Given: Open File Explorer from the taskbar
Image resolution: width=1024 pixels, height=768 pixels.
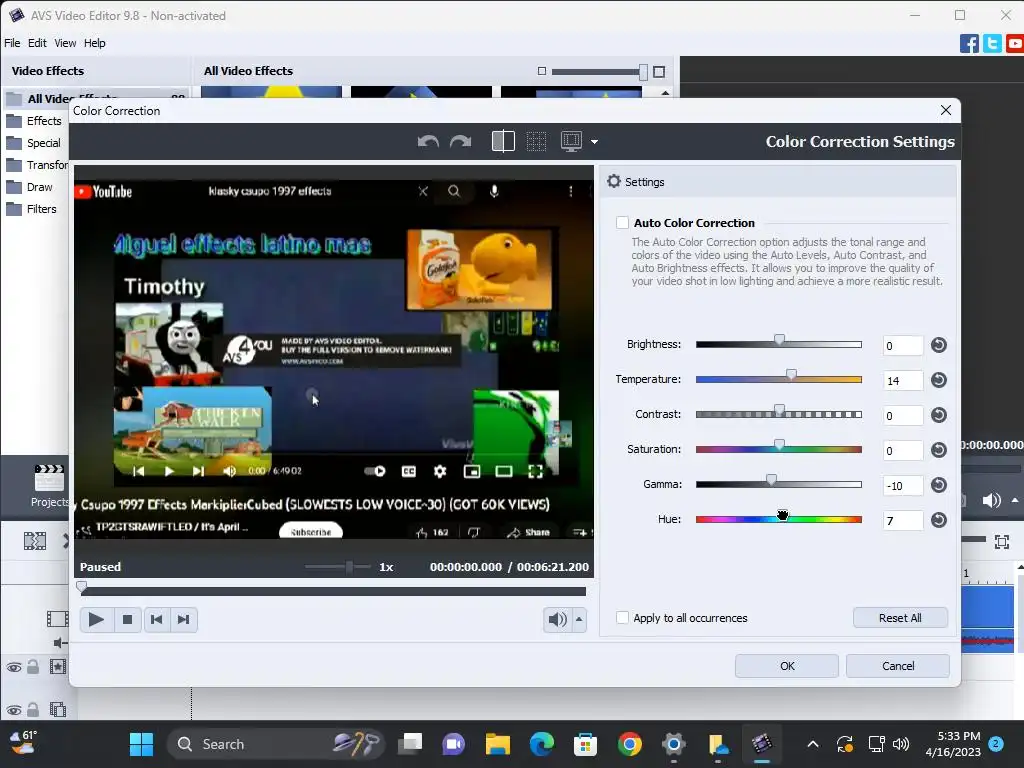Looking at the screenshot, I should pos(498,744).
